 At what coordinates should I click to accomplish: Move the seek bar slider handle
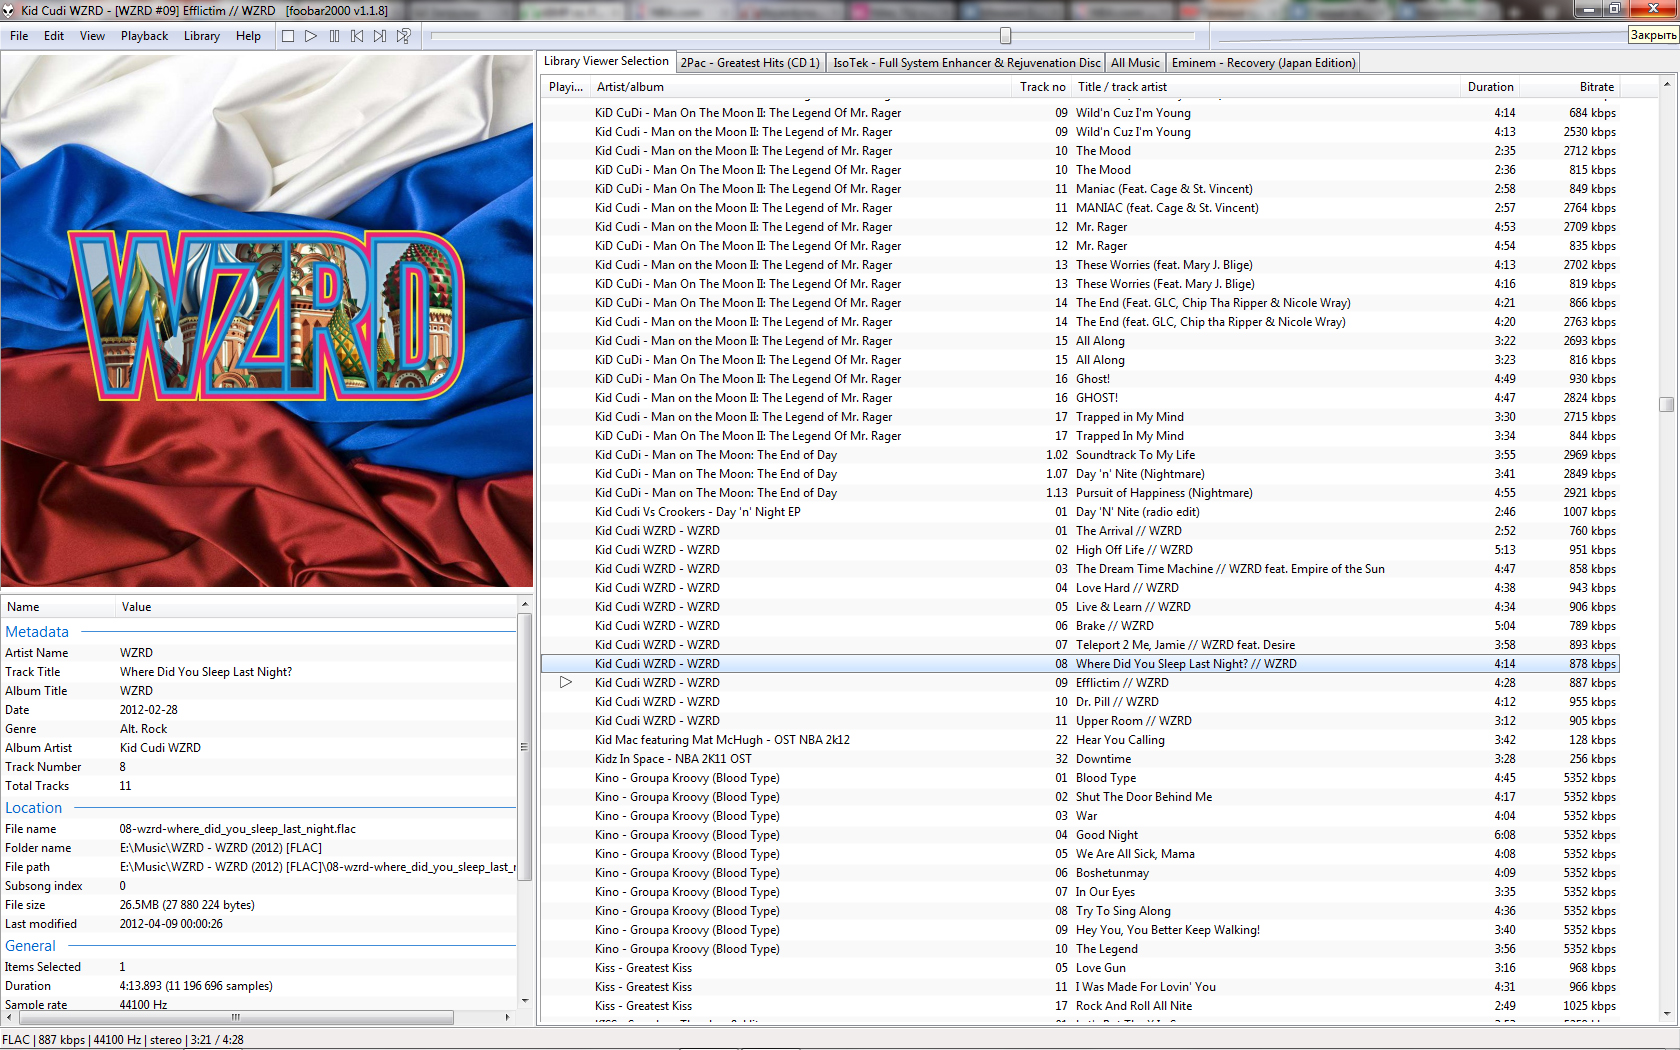coord(1005,36)
